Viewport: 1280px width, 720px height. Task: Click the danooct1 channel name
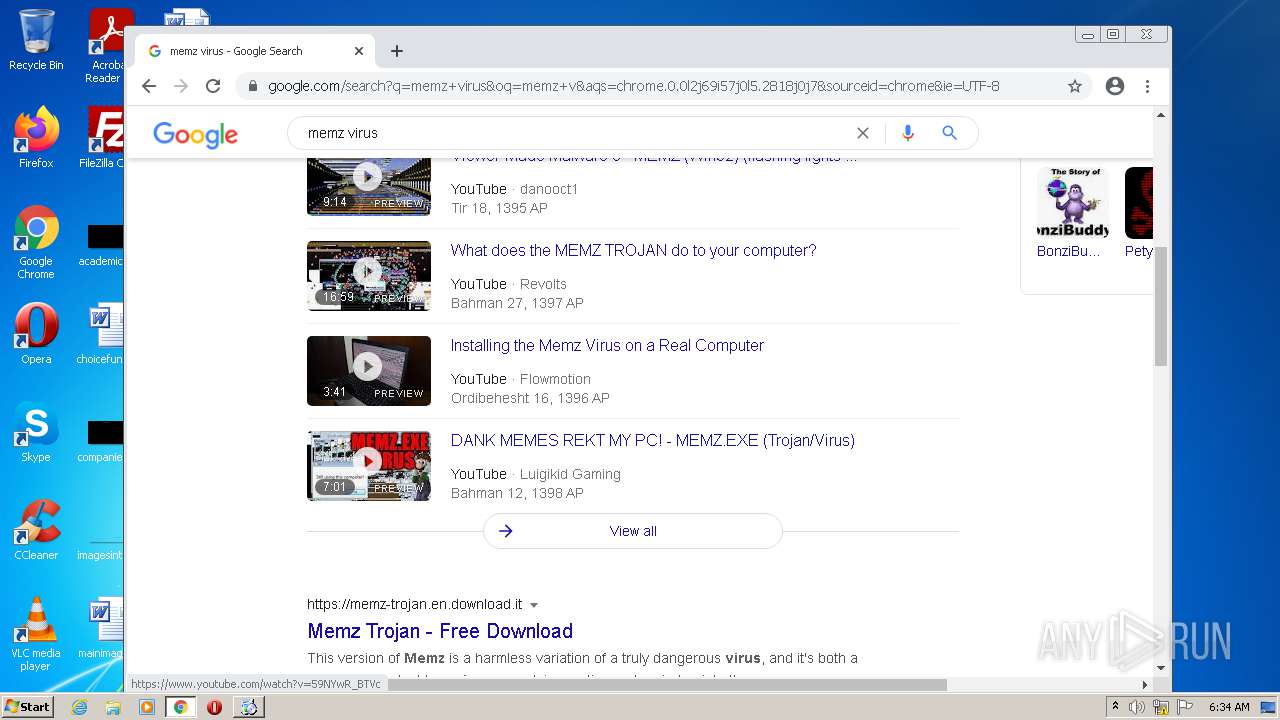549,189
